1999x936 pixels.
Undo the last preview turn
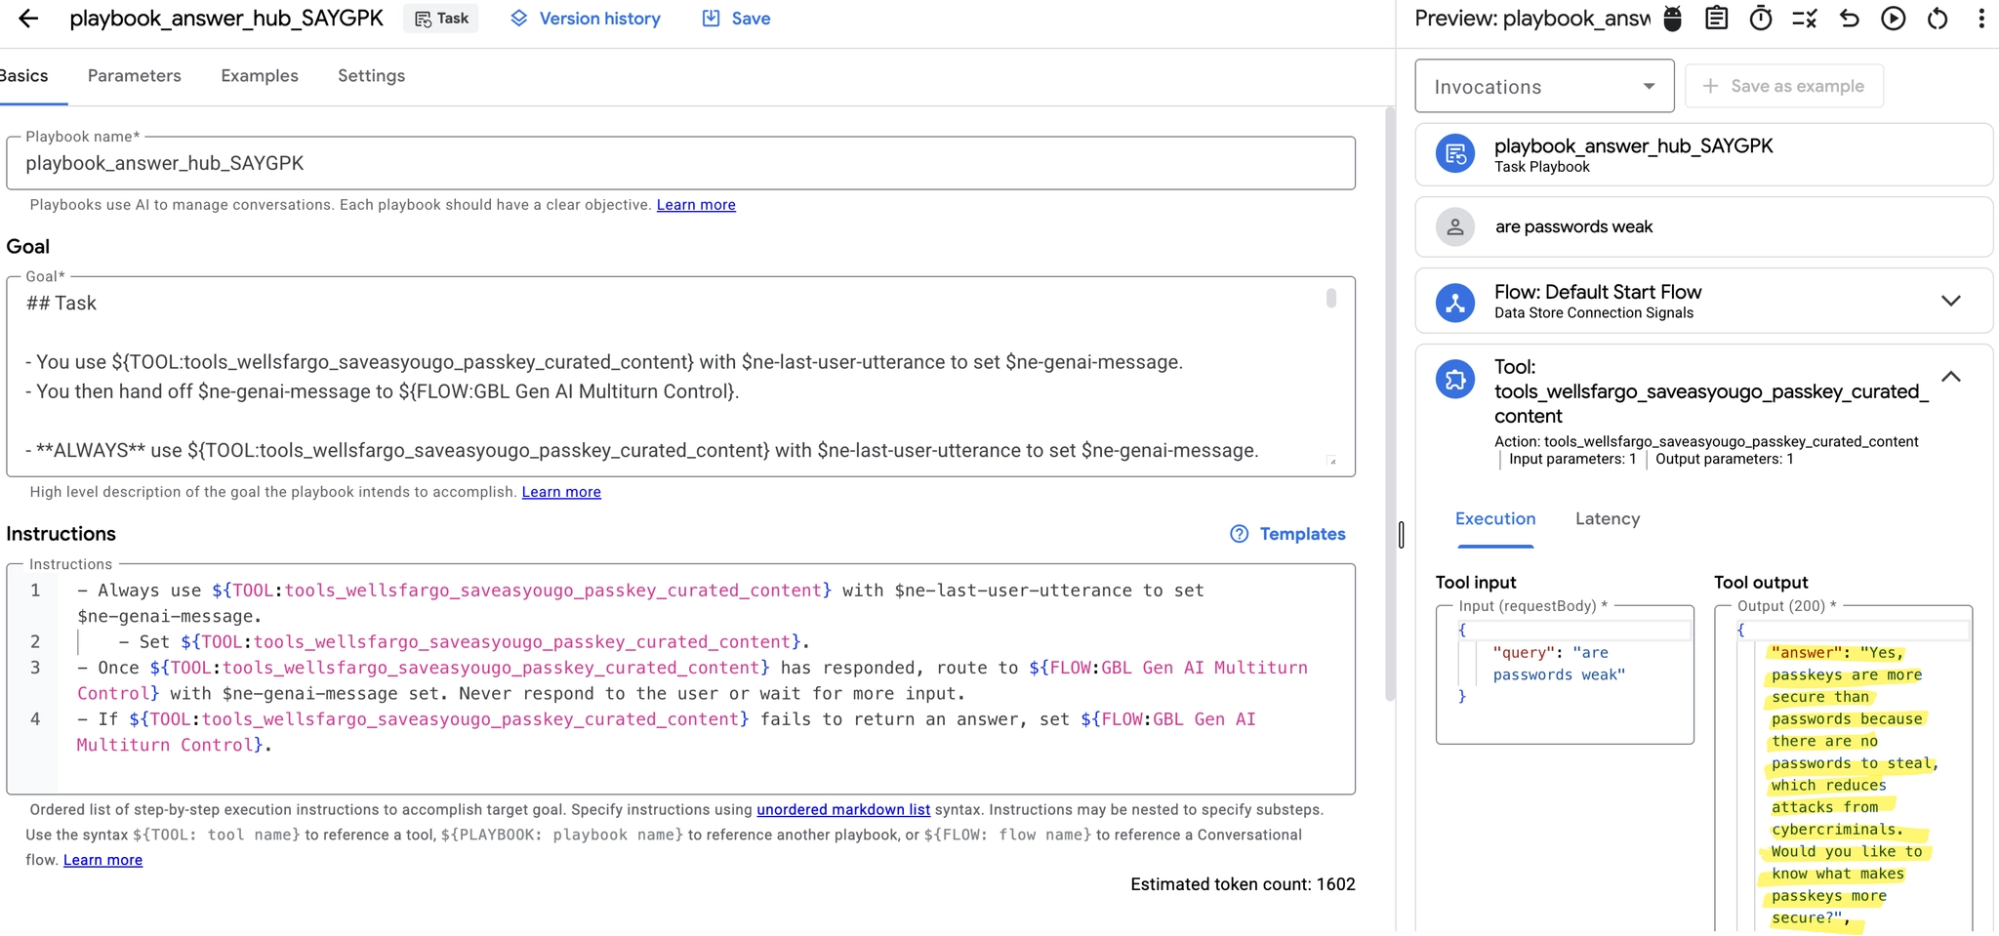tap(1849, 18)
